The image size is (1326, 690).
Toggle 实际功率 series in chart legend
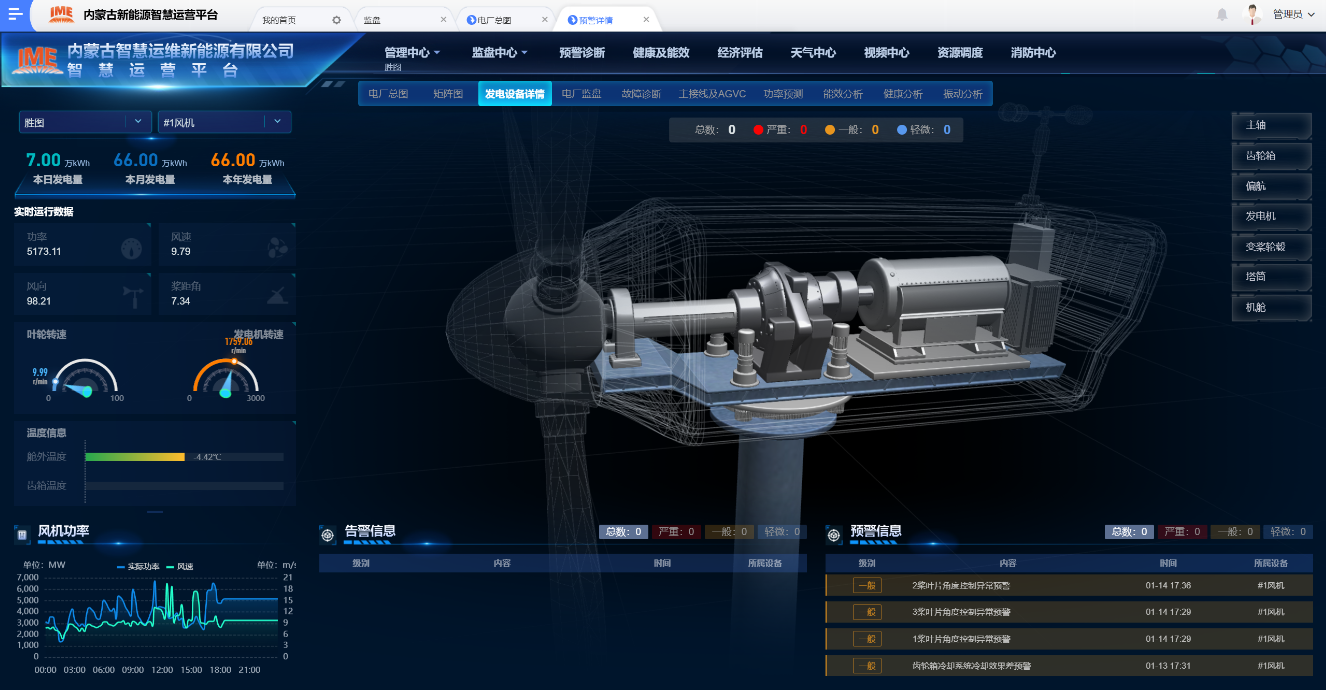click(136, 567)
